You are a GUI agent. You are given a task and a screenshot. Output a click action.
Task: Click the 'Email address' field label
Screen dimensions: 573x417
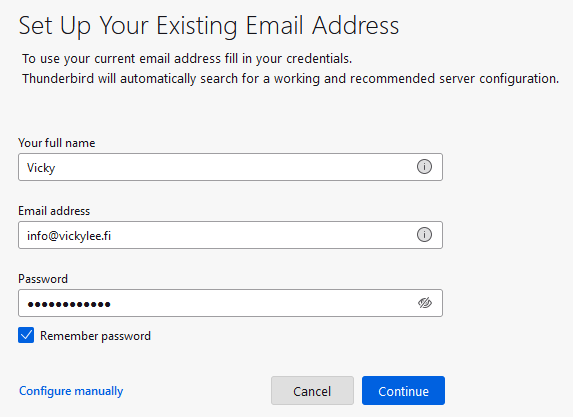54,211
